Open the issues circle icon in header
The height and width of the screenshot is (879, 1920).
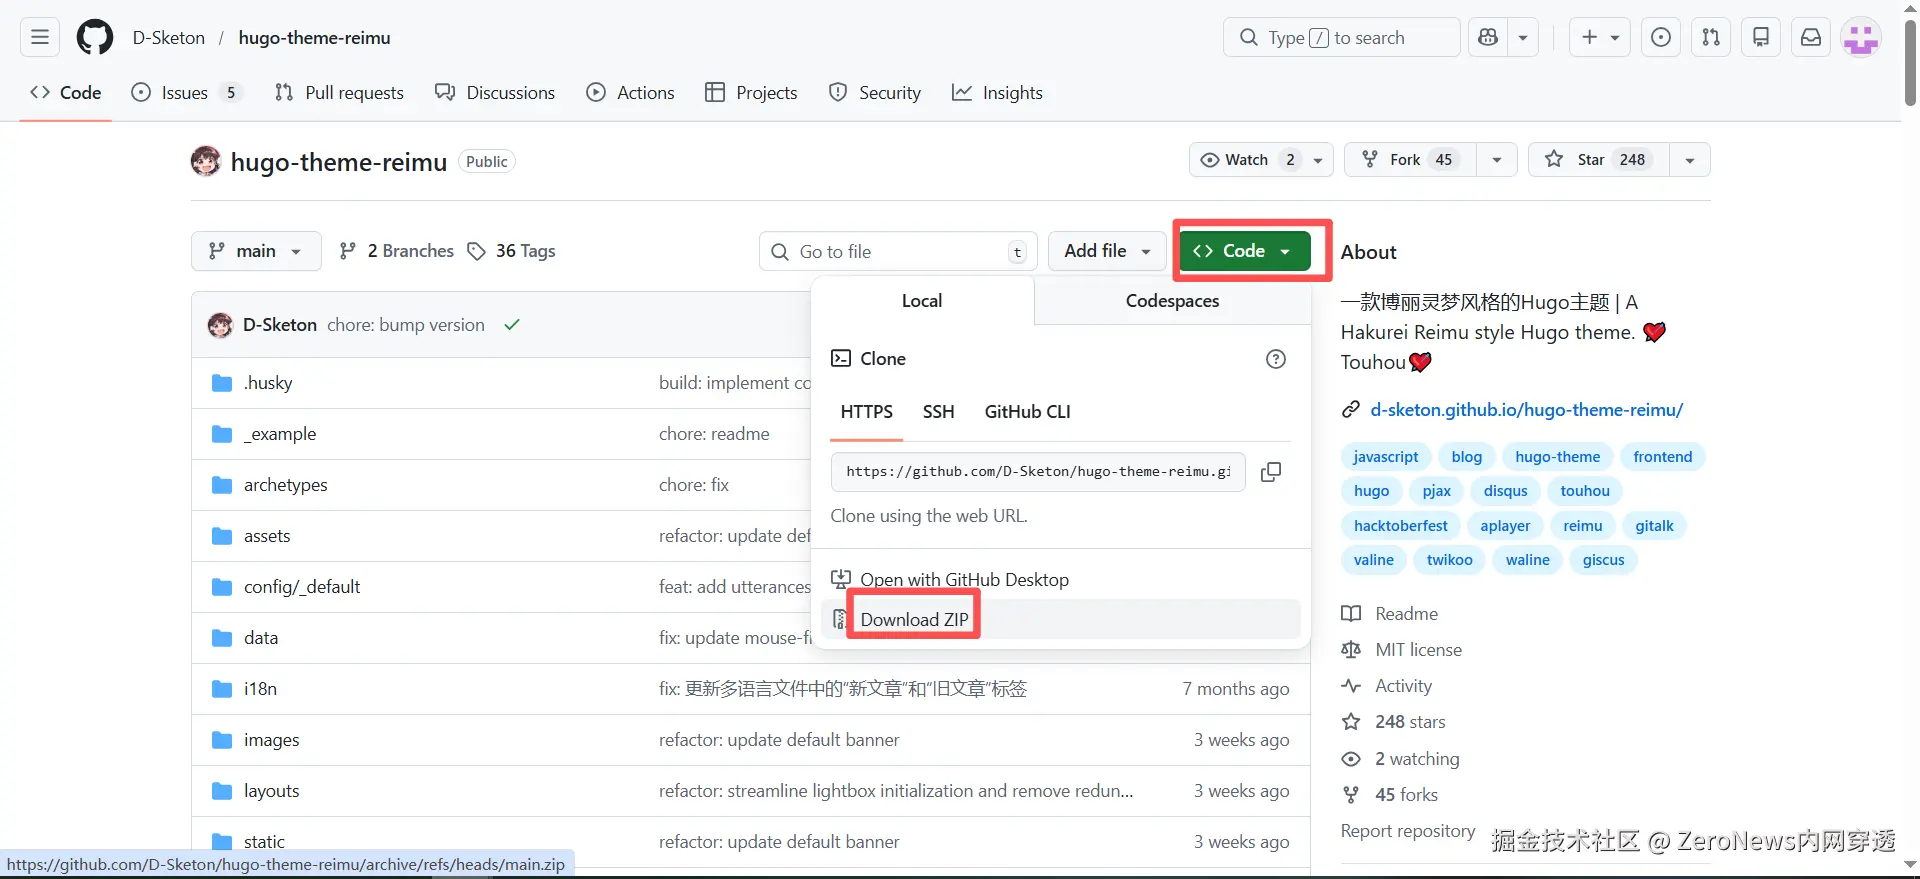(1661, 38)
